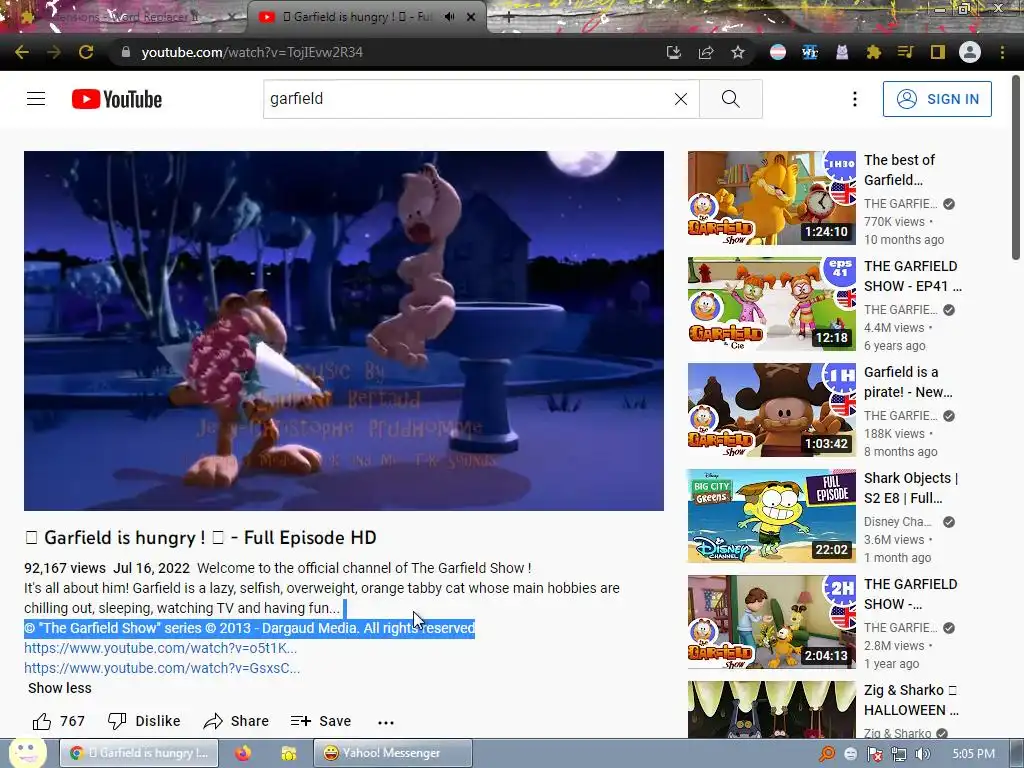Open THE GARFIELD SHOW EP41 thumbnail
This screenshot has height=768, width=1024.
point(771,304)
